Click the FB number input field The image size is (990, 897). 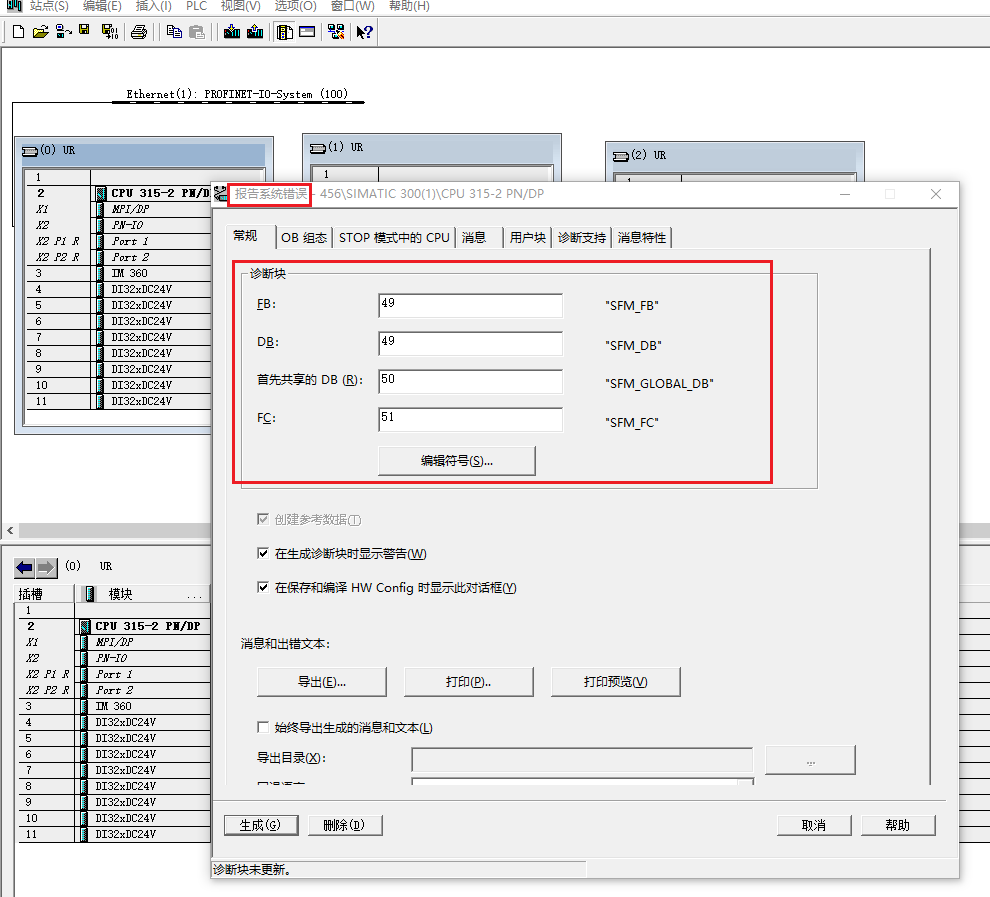[470, 305]
